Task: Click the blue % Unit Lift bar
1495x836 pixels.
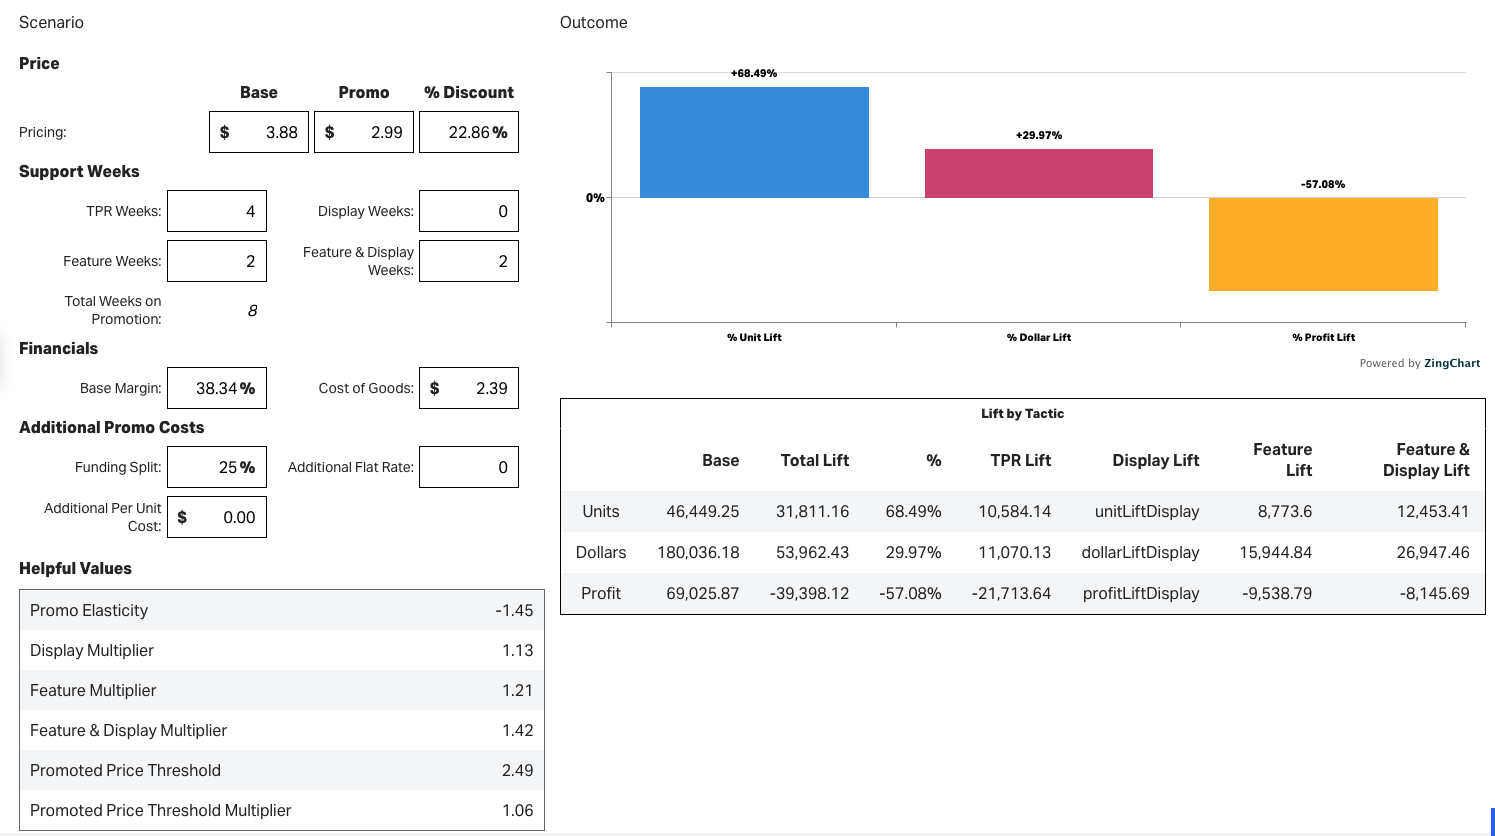Action: (753, 141)
